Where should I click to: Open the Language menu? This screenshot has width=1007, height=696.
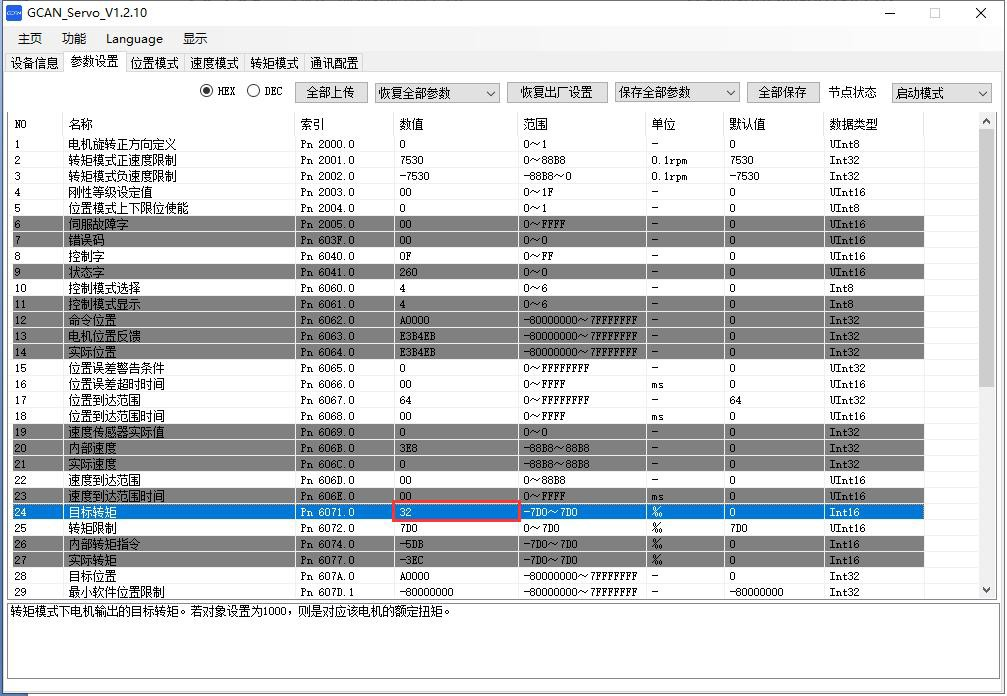[134, 39]
